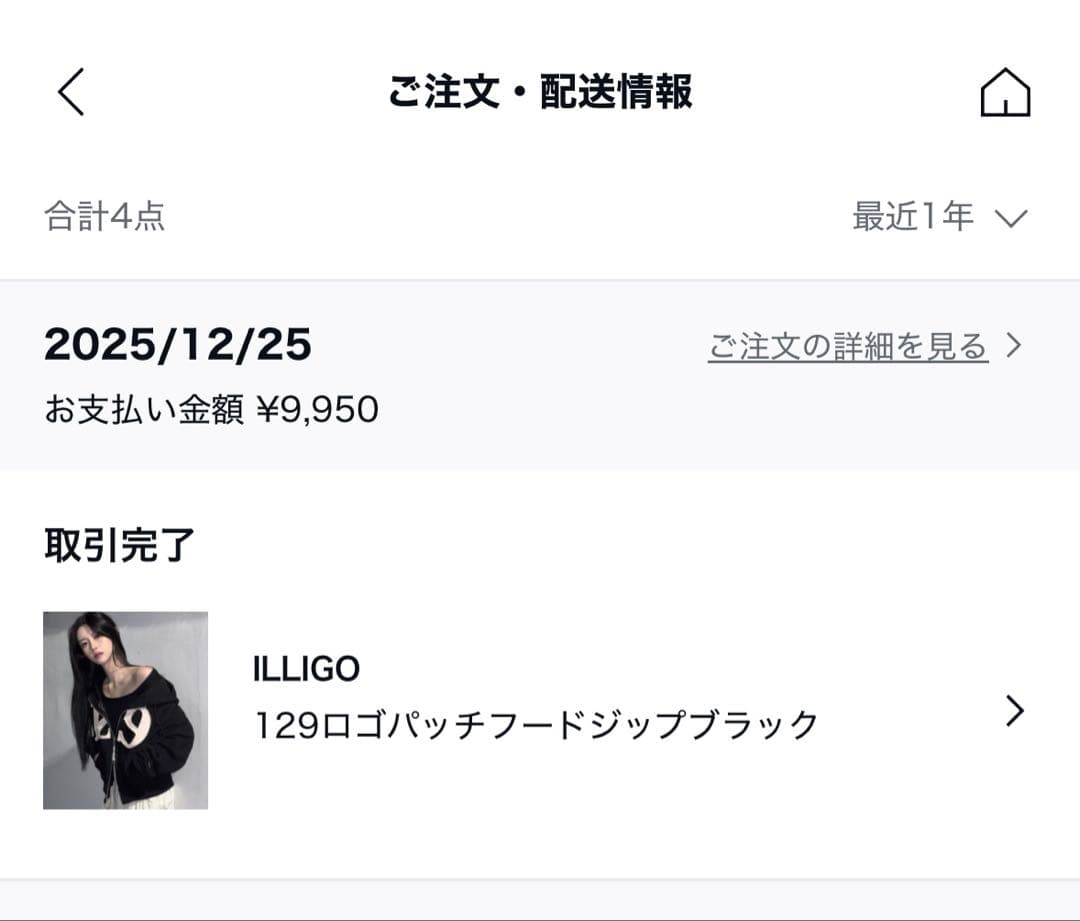The width and height of the screenshot is (1080, 921).
Task: Tap the 取引完了 status label
Action: [120, 545]
